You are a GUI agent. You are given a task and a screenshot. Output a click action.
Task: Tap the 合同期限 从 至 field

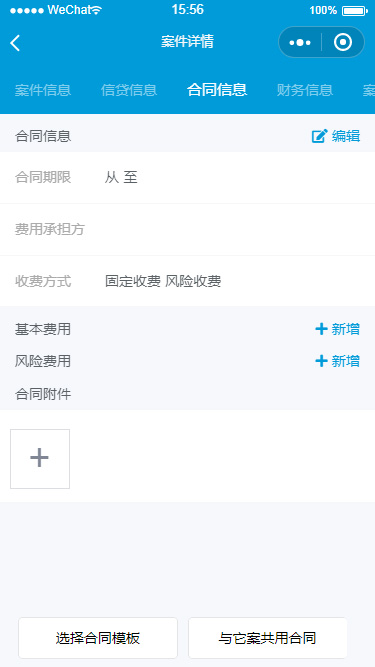point(188,178)
